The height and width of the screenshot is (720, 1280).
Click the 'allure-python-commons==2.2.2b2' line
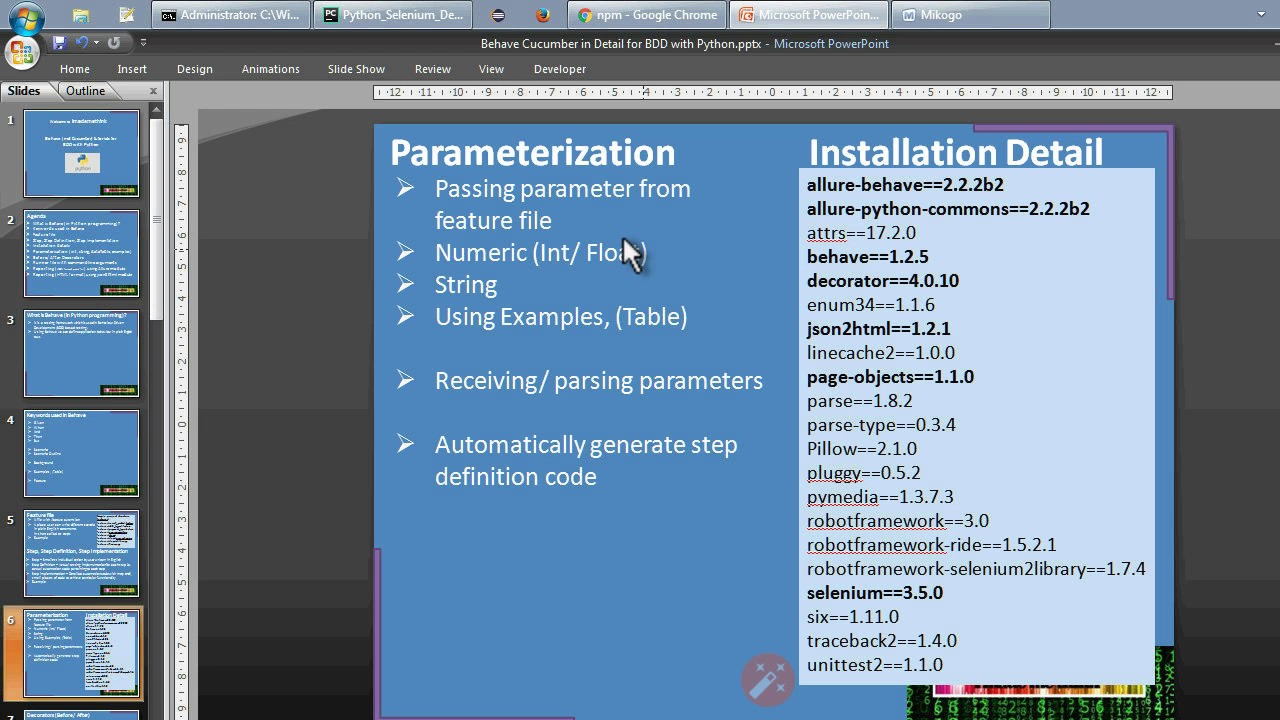tap(948, 209)
